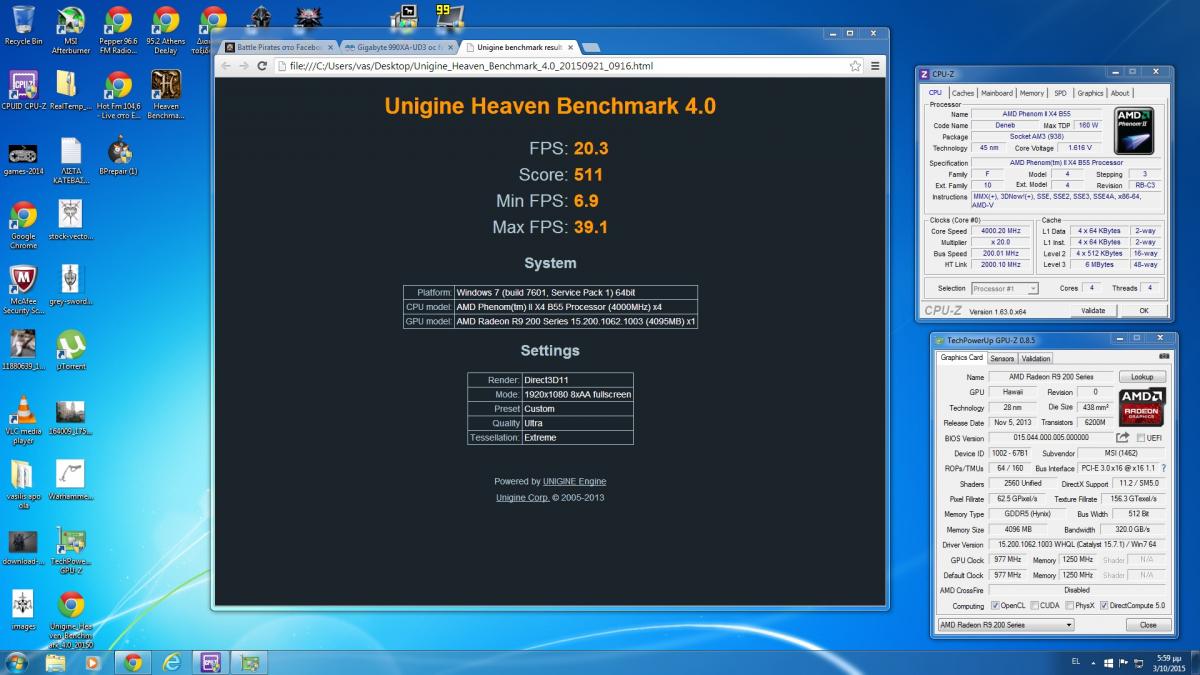Switch to the Mainboard tab in CPU-Z

pyautogui.click(x=996, y=93)
